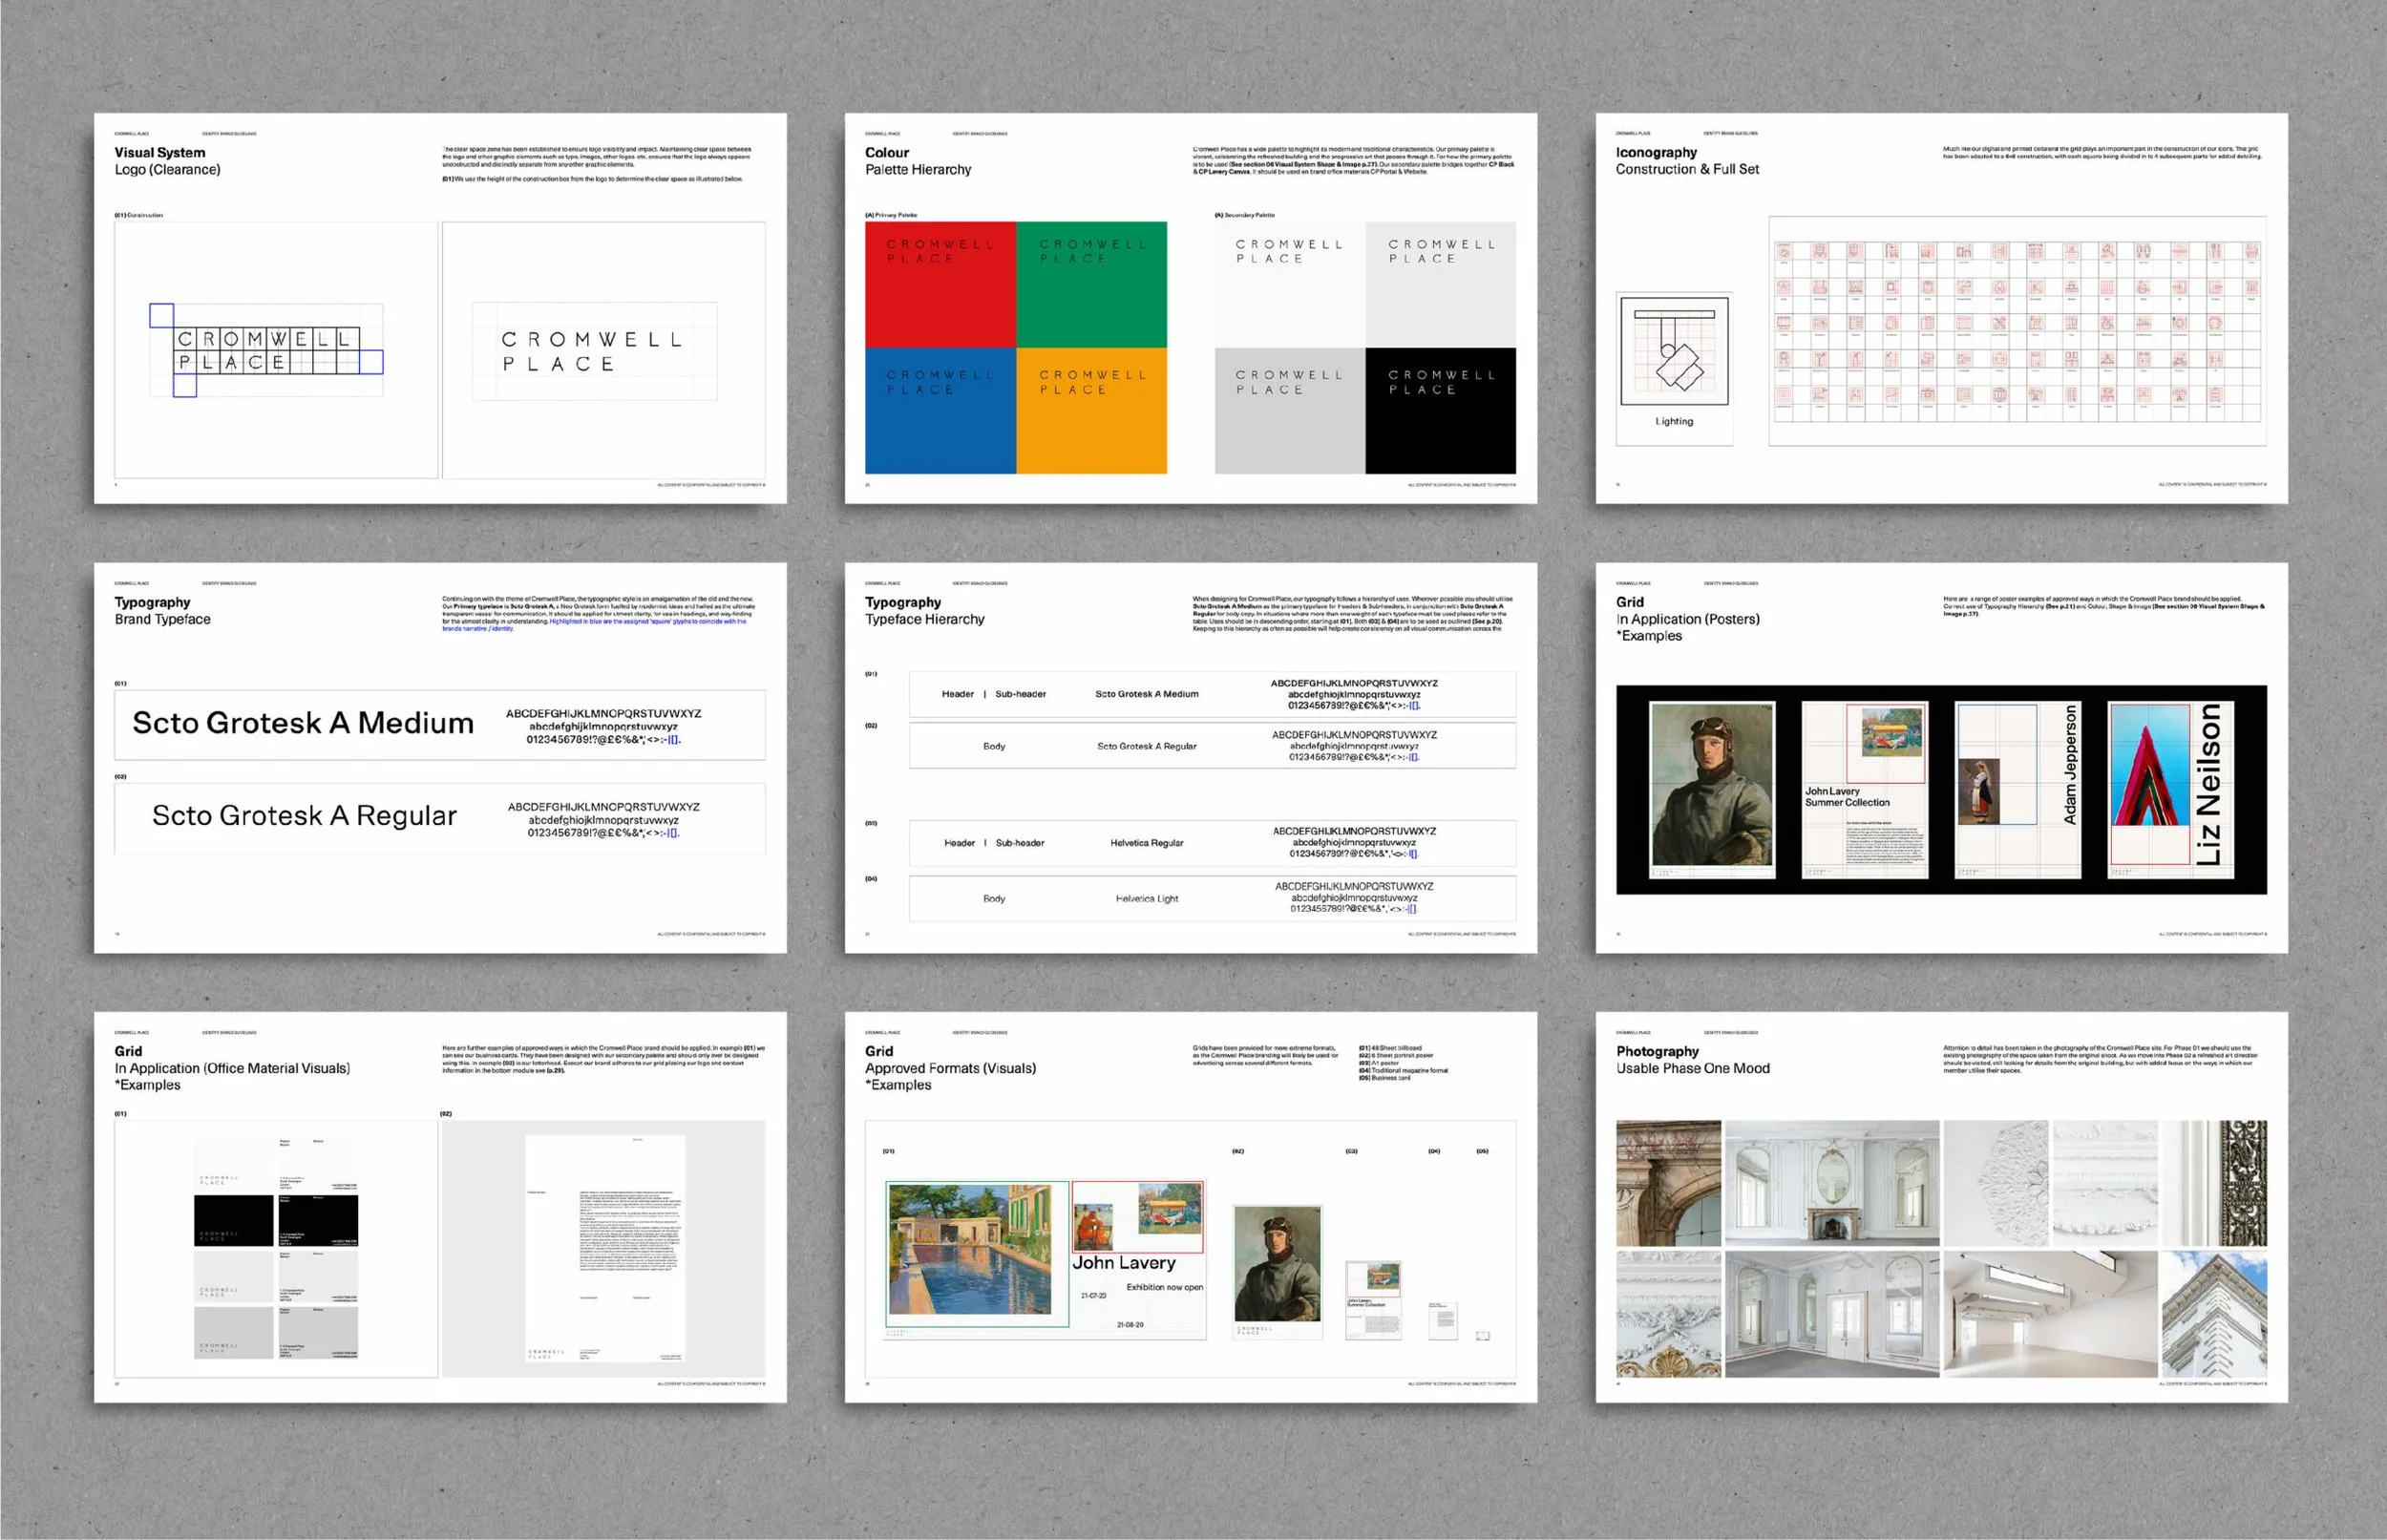Open the Liz Neilson poster example
Image resolution: width=2387 pixels, height=1540 pixels.
click(x=2171, y=789)
